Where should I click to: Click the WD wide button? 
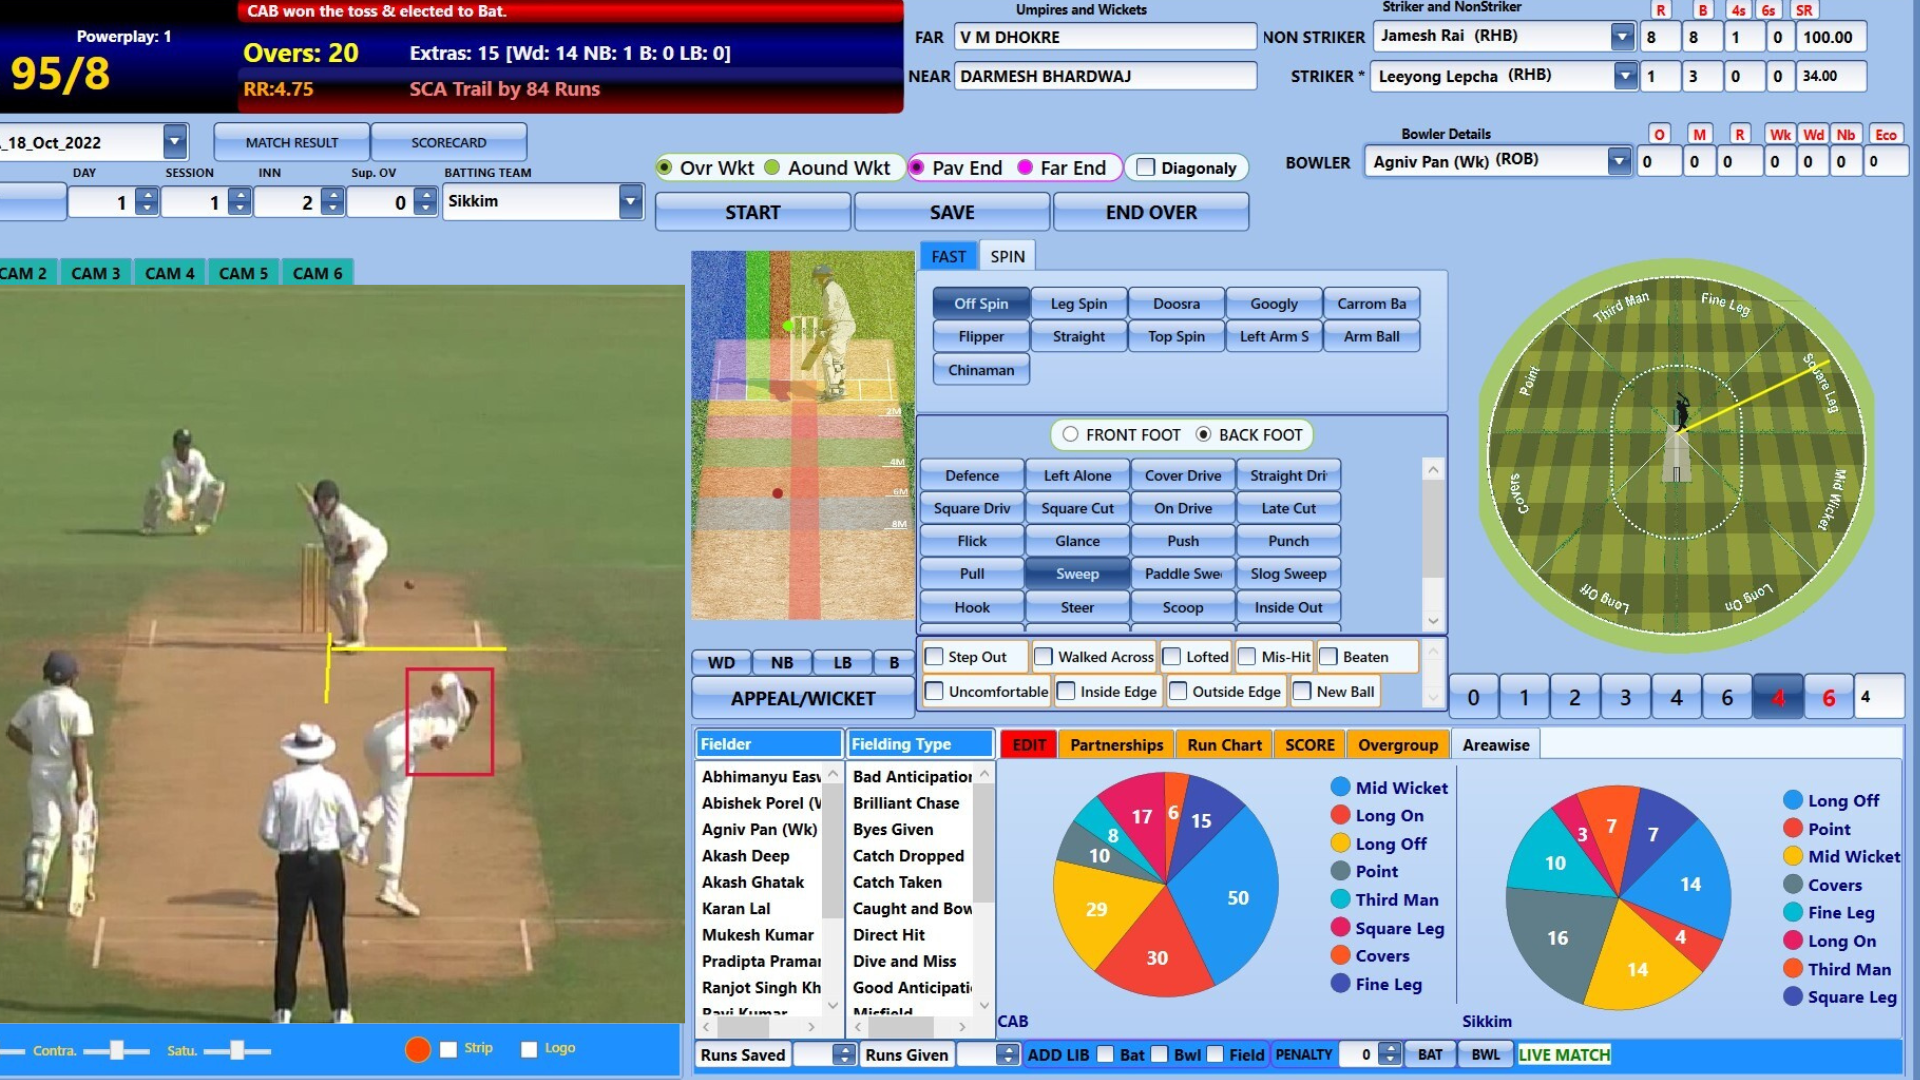(720, 662)
